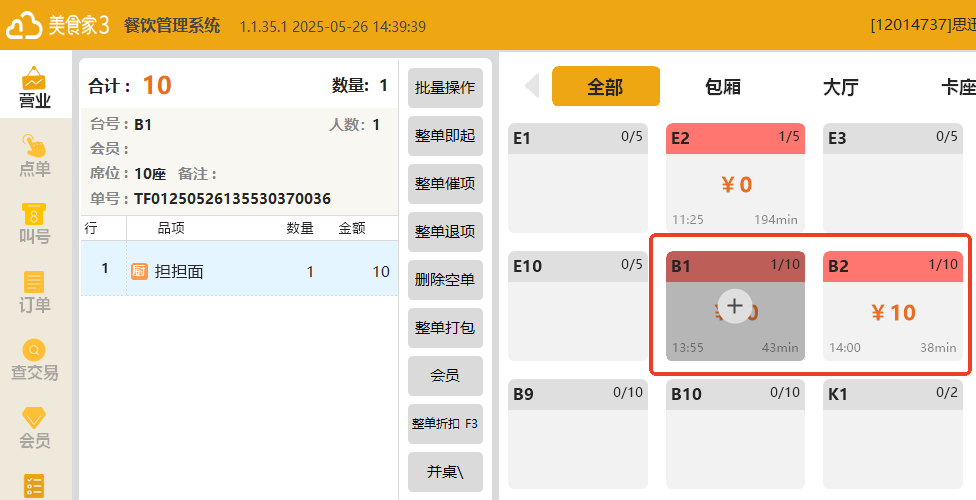This screenshot has height=500, width=976.
Task: Select occupied table B2
Action: click(893, 306)
